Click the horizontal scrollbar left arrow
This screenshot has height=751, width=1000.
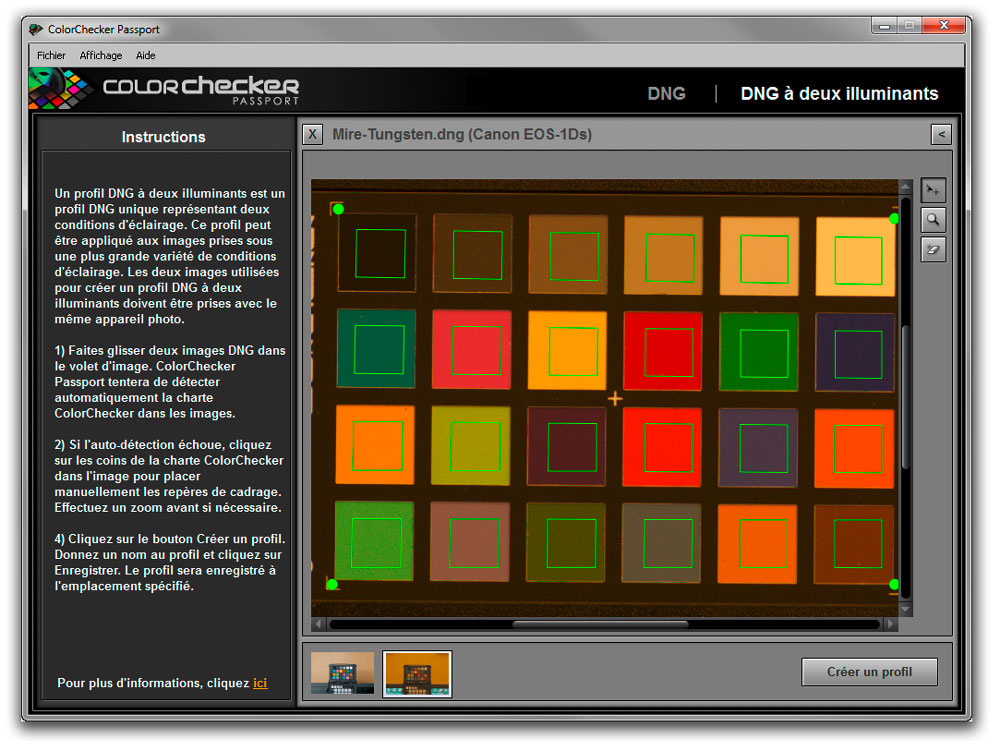tap(319, 624)
